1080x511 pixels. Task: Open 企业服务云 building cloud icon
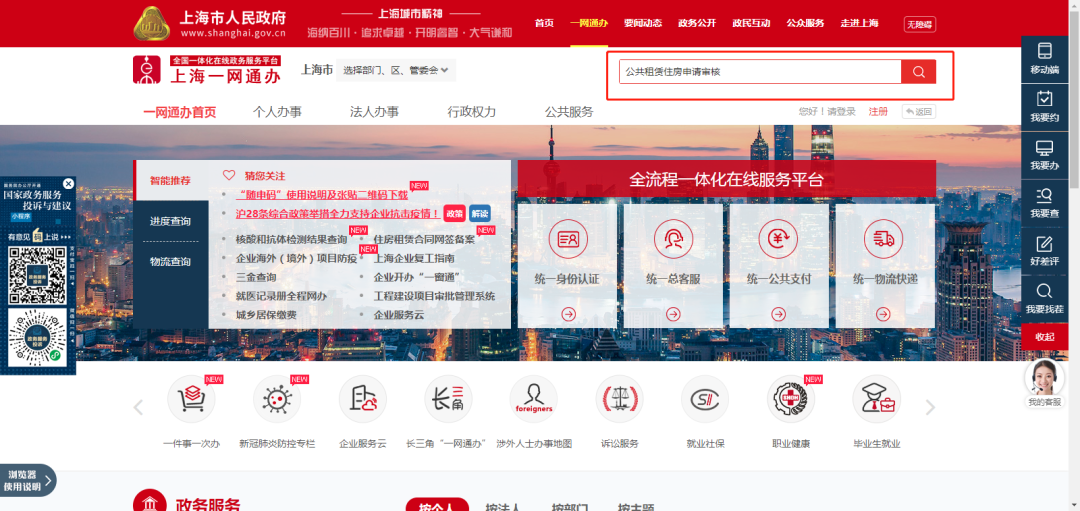(x=362, y=399)
